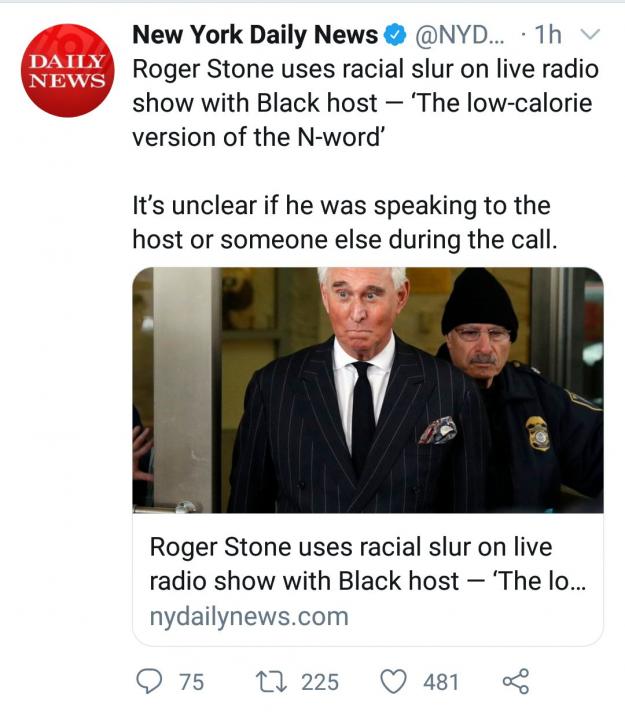Expand the tweet options chevron
Image resolution: width=625 pixels, height=720 pixels.
pyautogui.click(x=589, y=36)
